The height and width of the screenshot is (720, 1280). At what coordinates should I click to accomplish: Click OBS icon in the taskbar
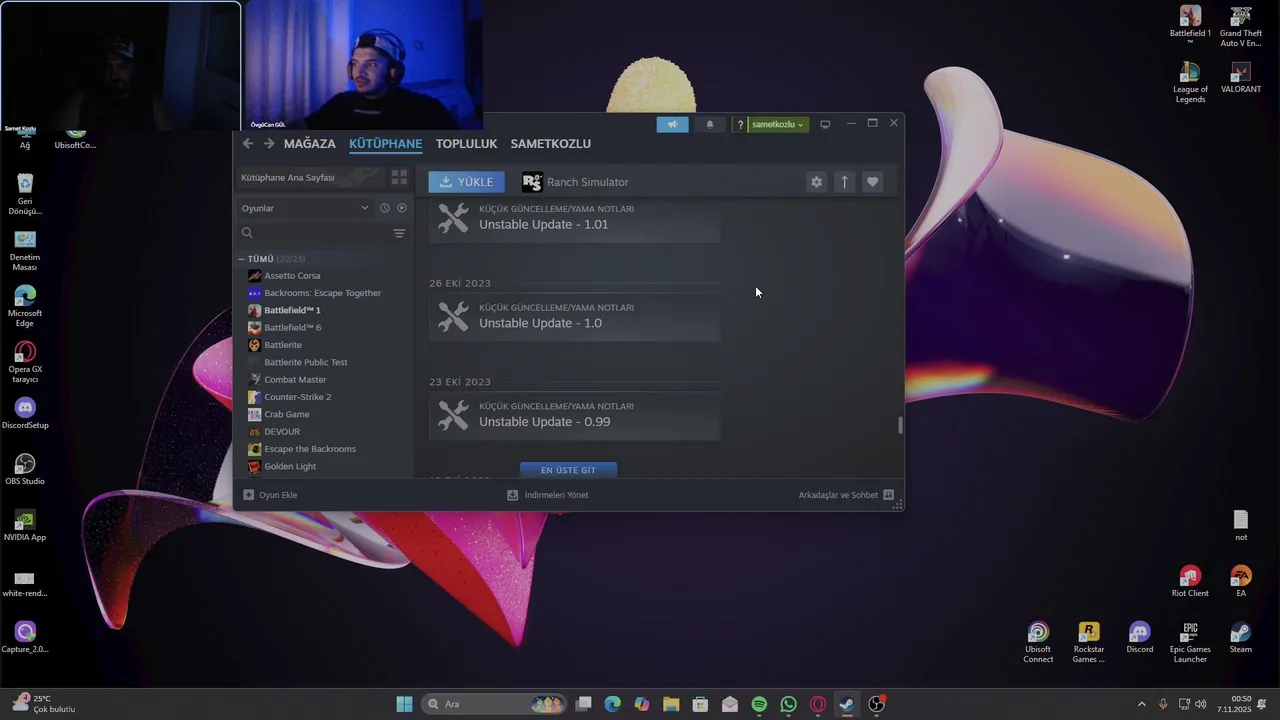point(877,704)
